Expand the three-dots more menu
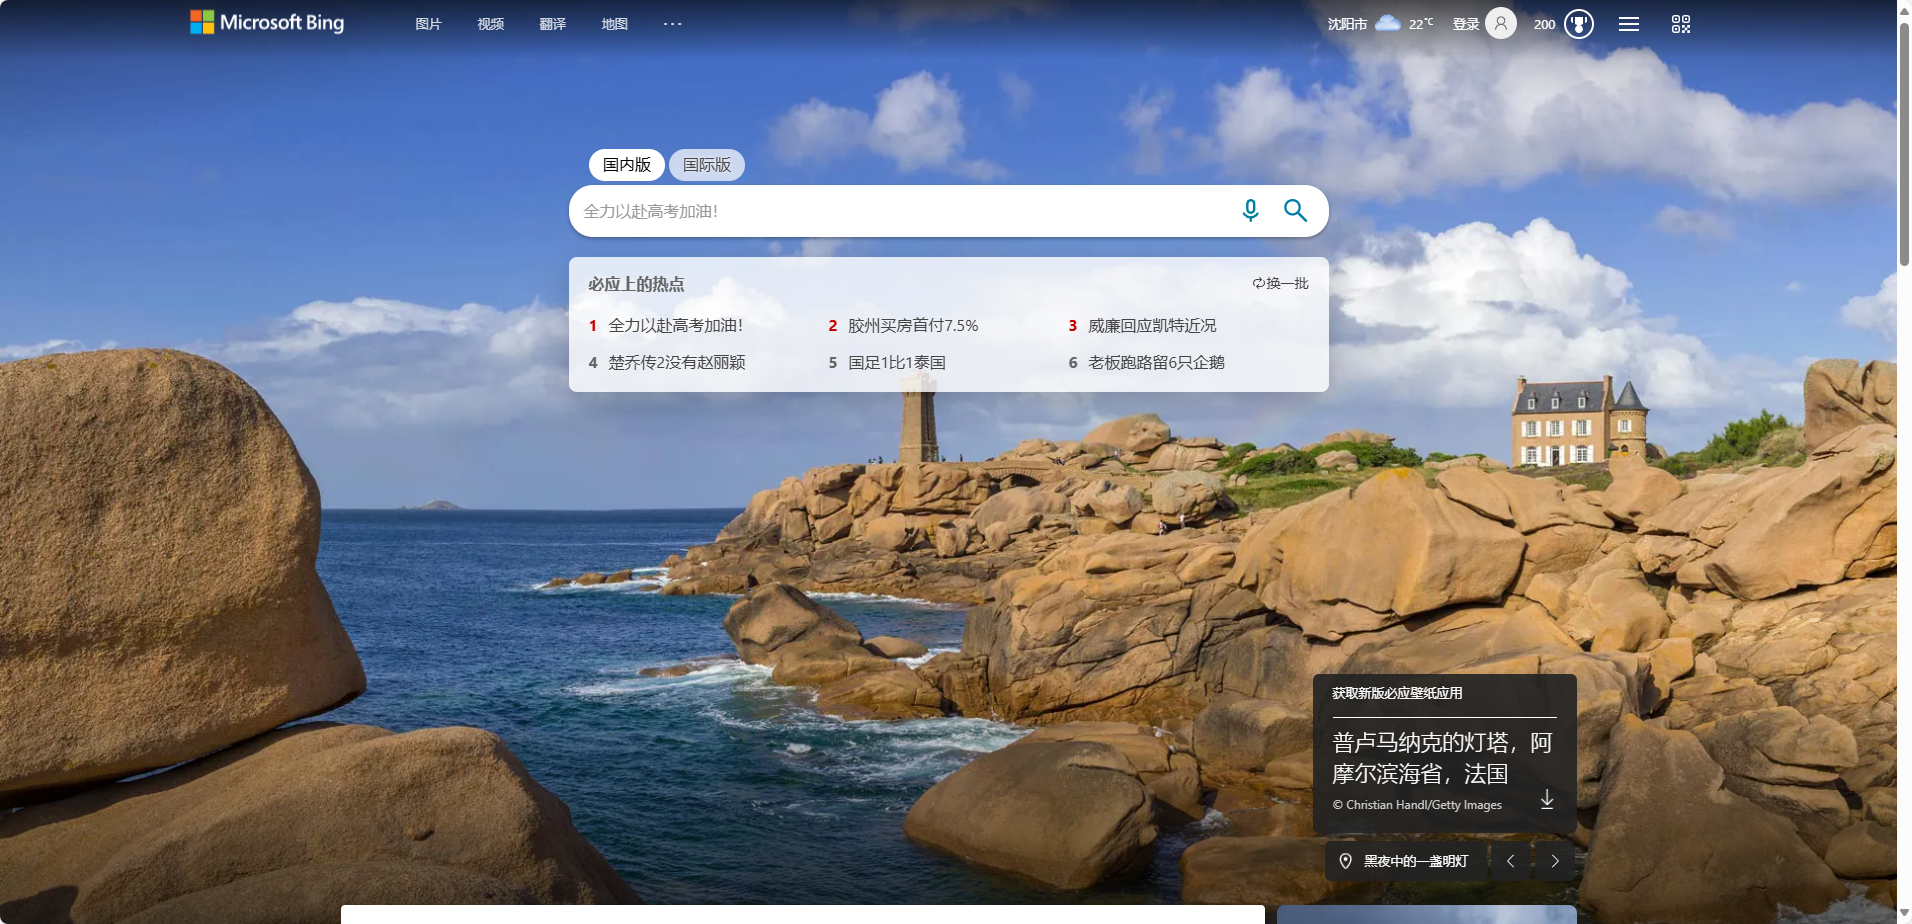The width and height of the screenshot is (1912, 924). click(672, 24)
